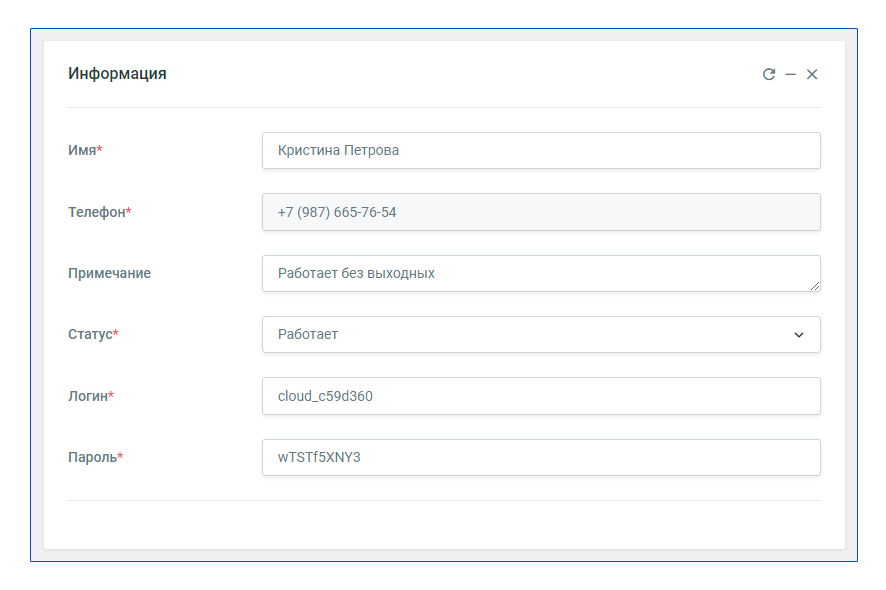Click the Имя field label
The height and width of the screenshot is (590, 886).
85,150
